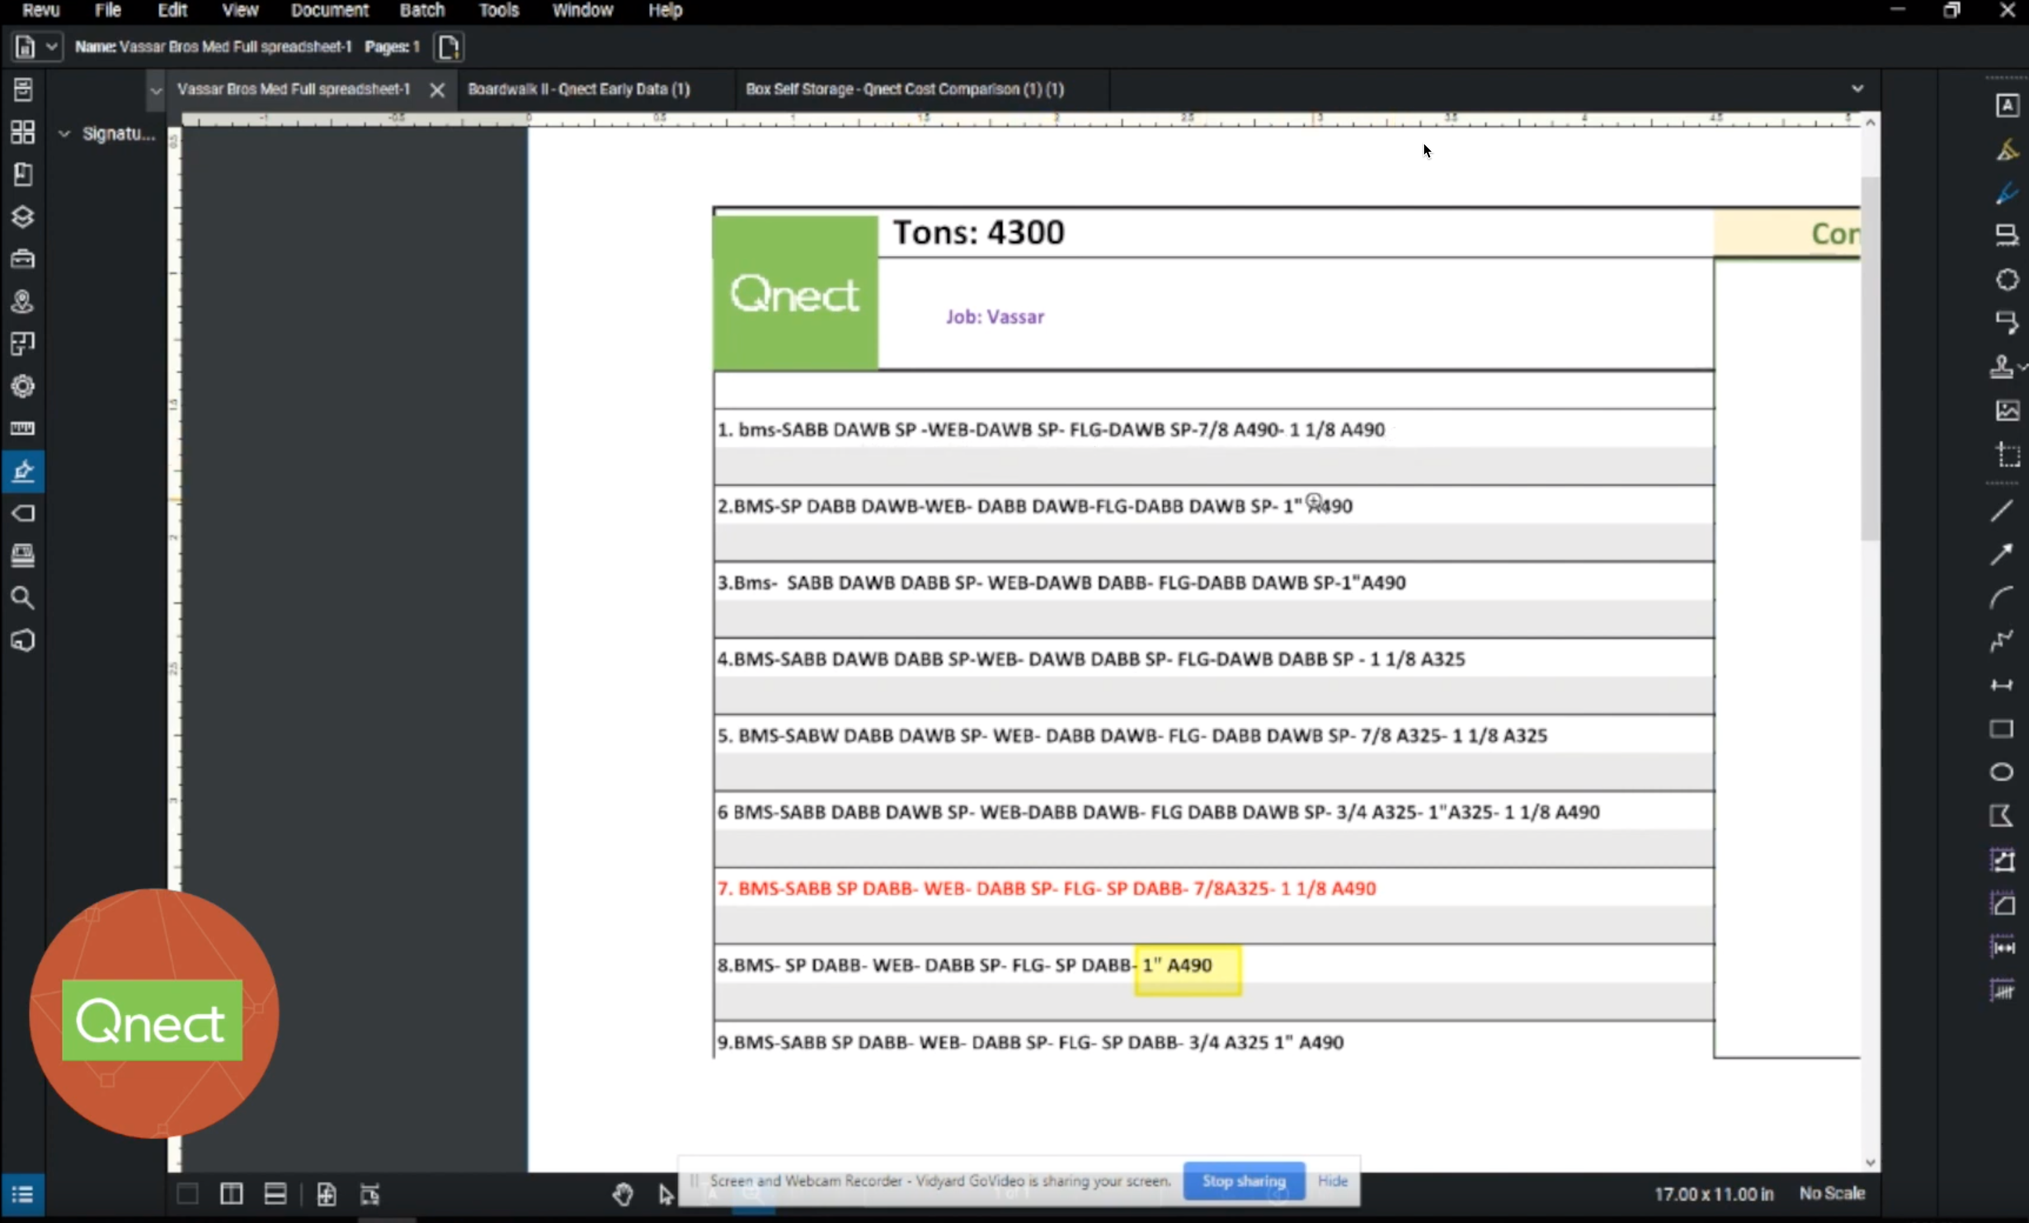2029x1223 pixels.
Task: Click the Stop sharing button
Action: point(1243,1181)
